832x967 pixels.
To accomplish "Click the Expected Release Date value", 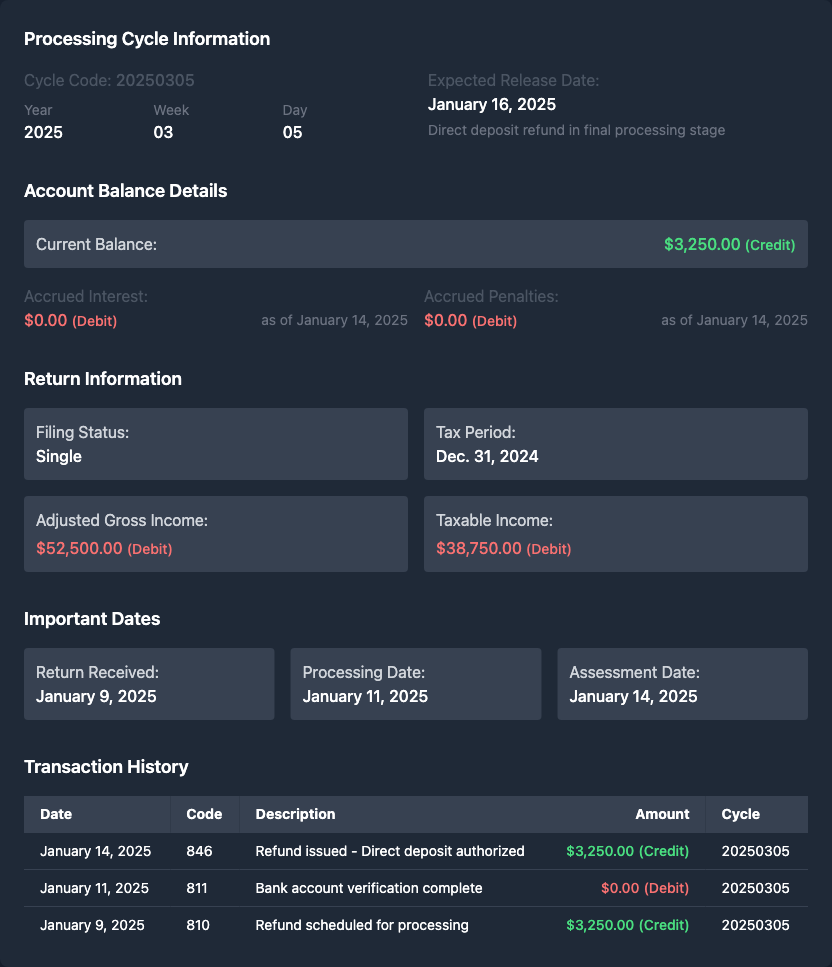I will (x=492, y=104).
